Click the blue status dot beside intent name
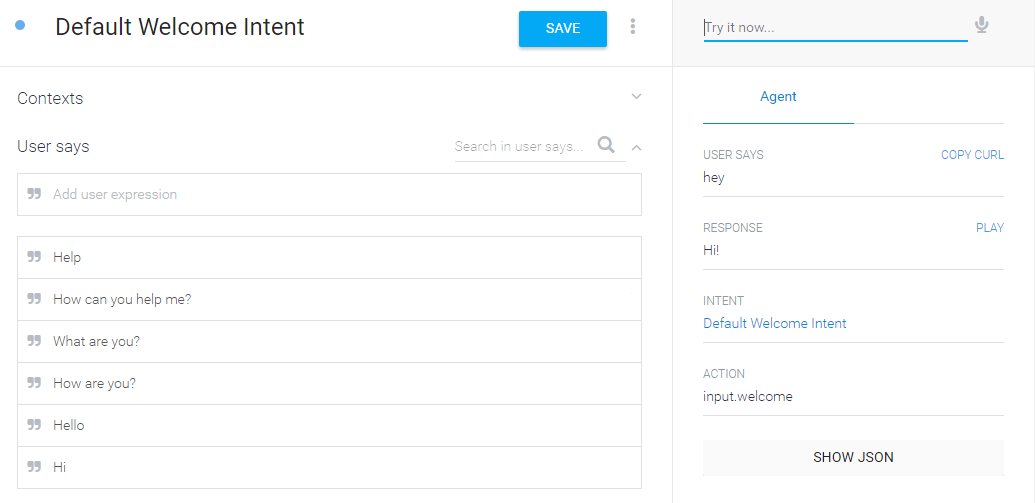1035x503 pixels. point(20,26)
